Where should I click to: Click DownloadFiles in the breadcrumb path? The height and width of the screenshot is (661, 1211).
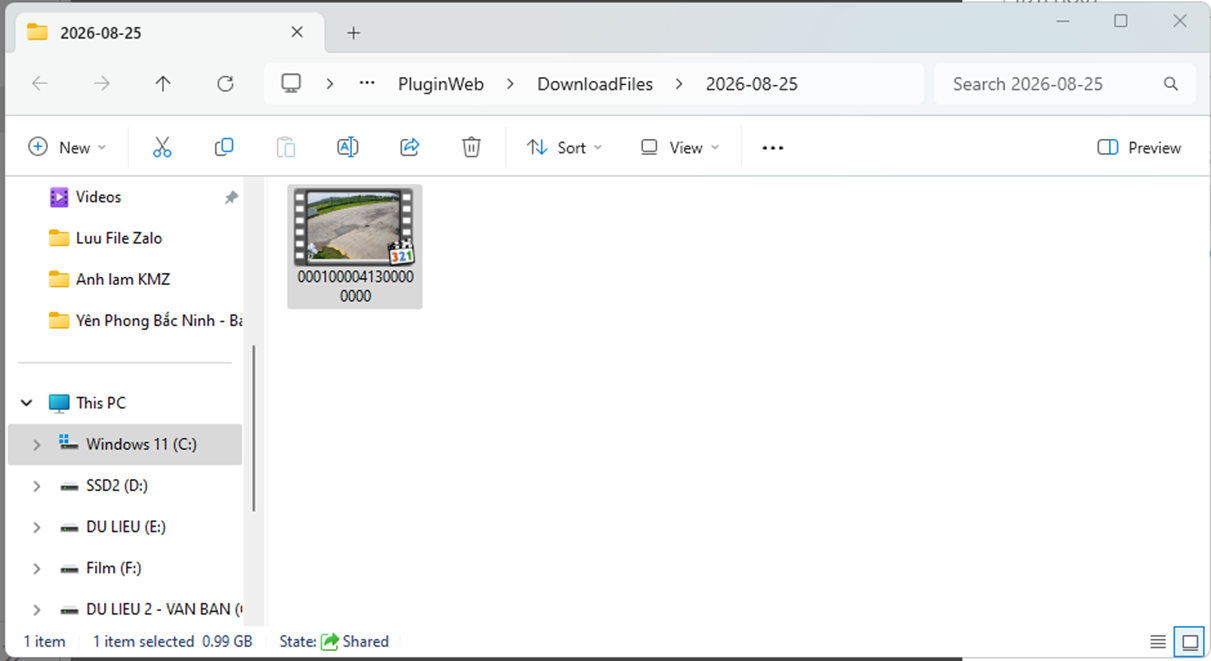pos(595,84)
